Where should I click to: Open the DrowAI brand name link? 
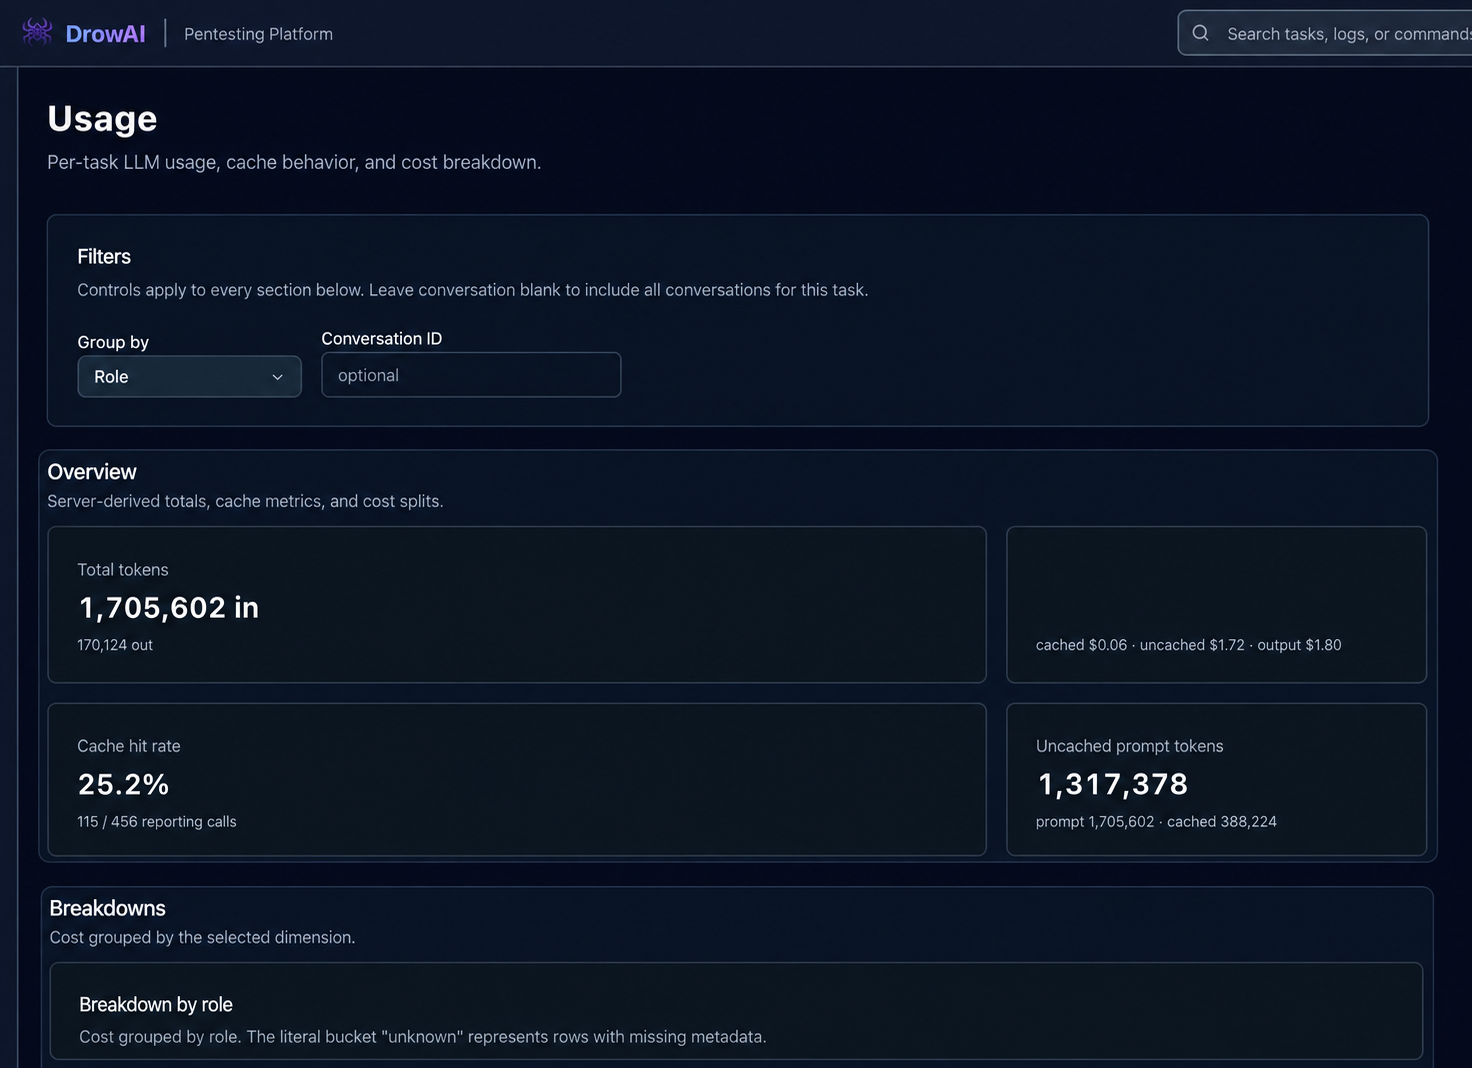(x=105, y=34)
